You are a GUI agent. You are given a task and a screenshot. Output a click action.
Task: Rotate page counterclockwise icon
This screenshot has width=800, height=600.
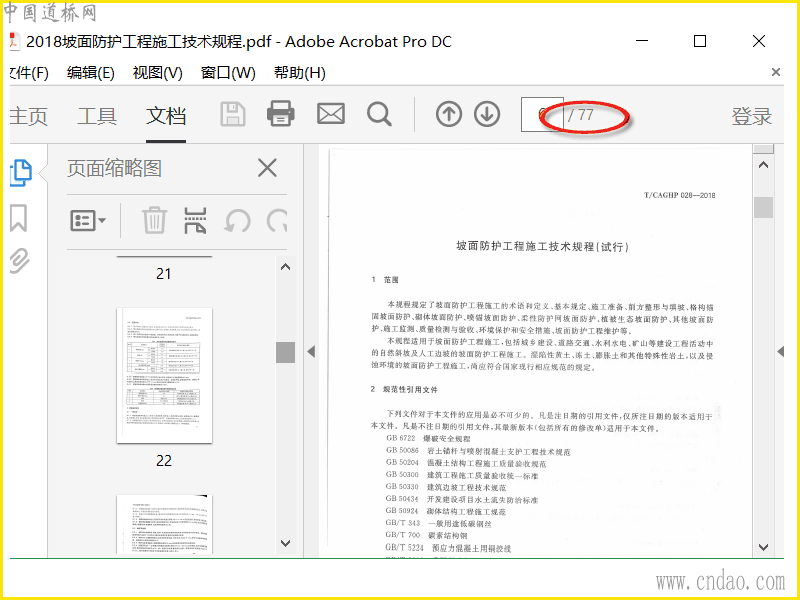[x=238, y=221]
